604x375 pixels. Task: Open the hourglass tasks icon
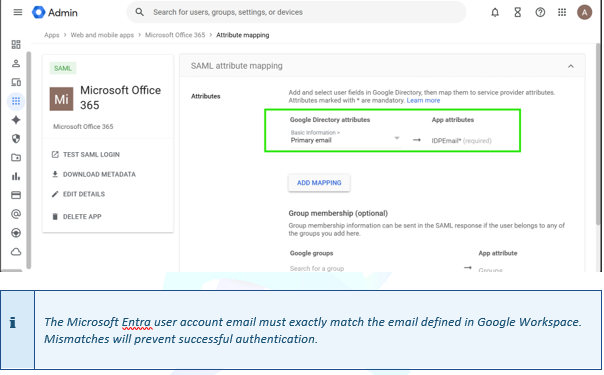tap(518, 12)
